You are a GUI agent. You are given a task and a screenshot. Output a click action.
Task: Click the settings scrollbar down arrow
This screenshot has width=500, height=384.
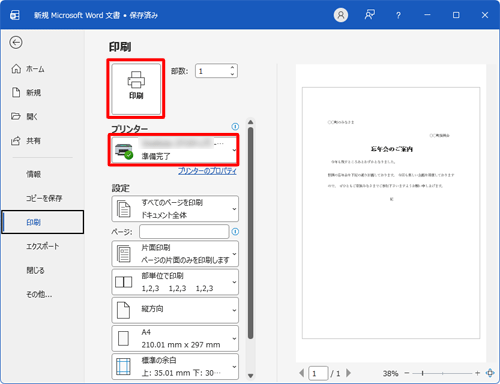251,376
